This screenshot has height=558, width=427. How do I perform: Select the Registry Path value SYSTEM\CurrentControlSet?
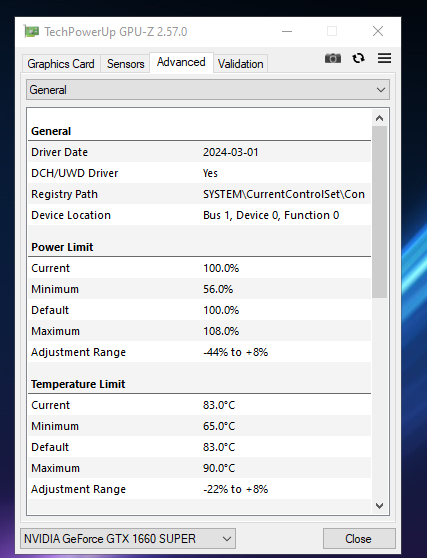284,194
